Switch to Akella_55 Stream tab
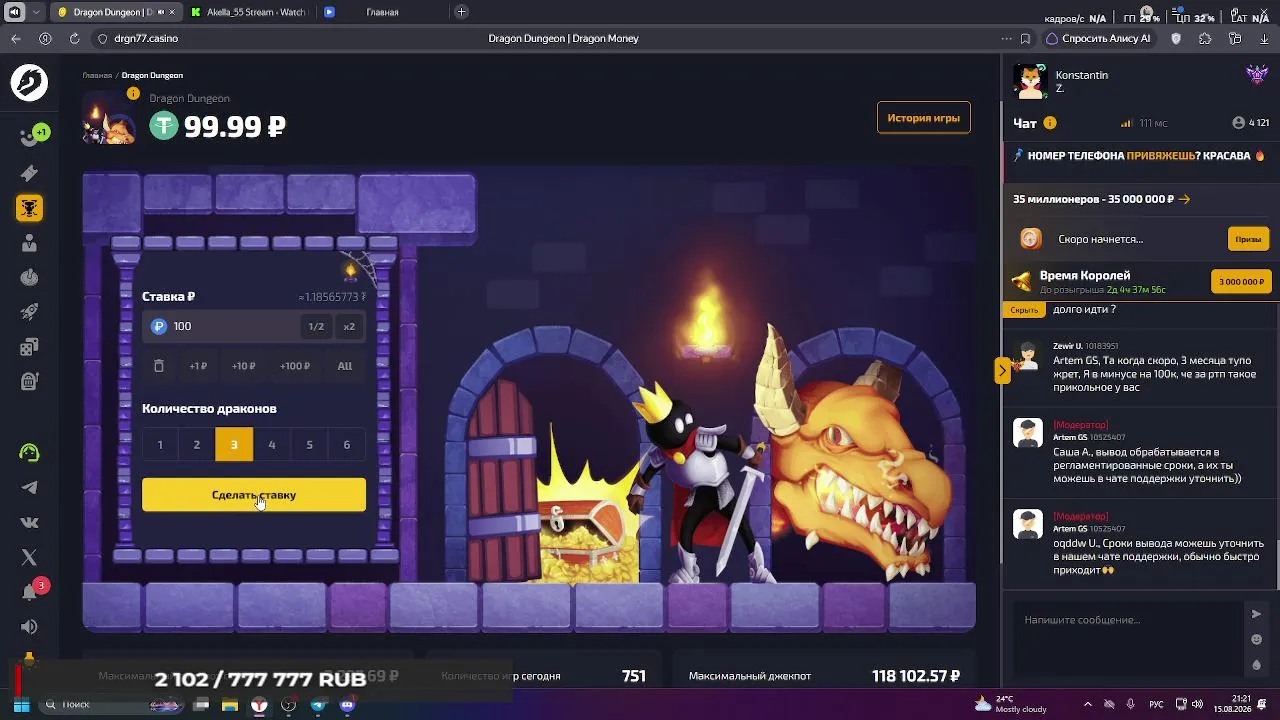 click(249, 12)
